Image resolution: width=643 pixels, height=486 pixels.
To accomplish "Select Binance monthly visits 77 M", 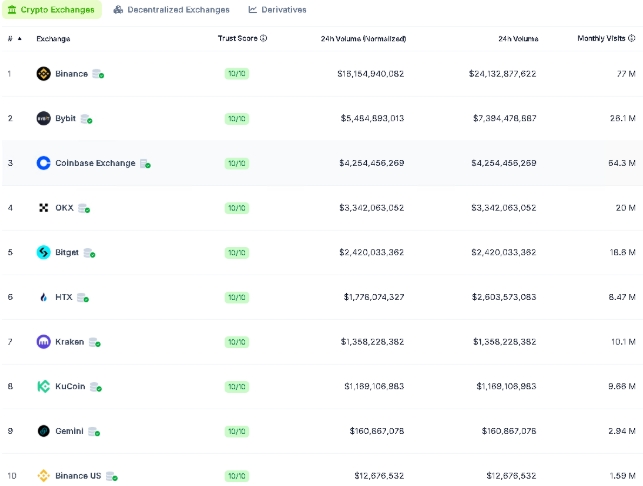I will 626,74.
